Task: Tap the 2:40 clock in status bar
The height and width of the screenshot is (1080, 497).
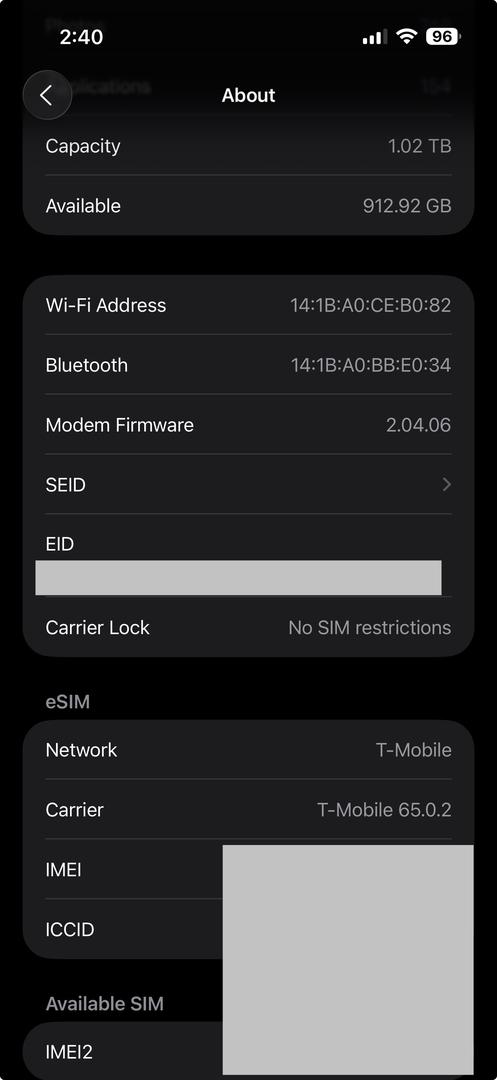Action: [81, 37]
